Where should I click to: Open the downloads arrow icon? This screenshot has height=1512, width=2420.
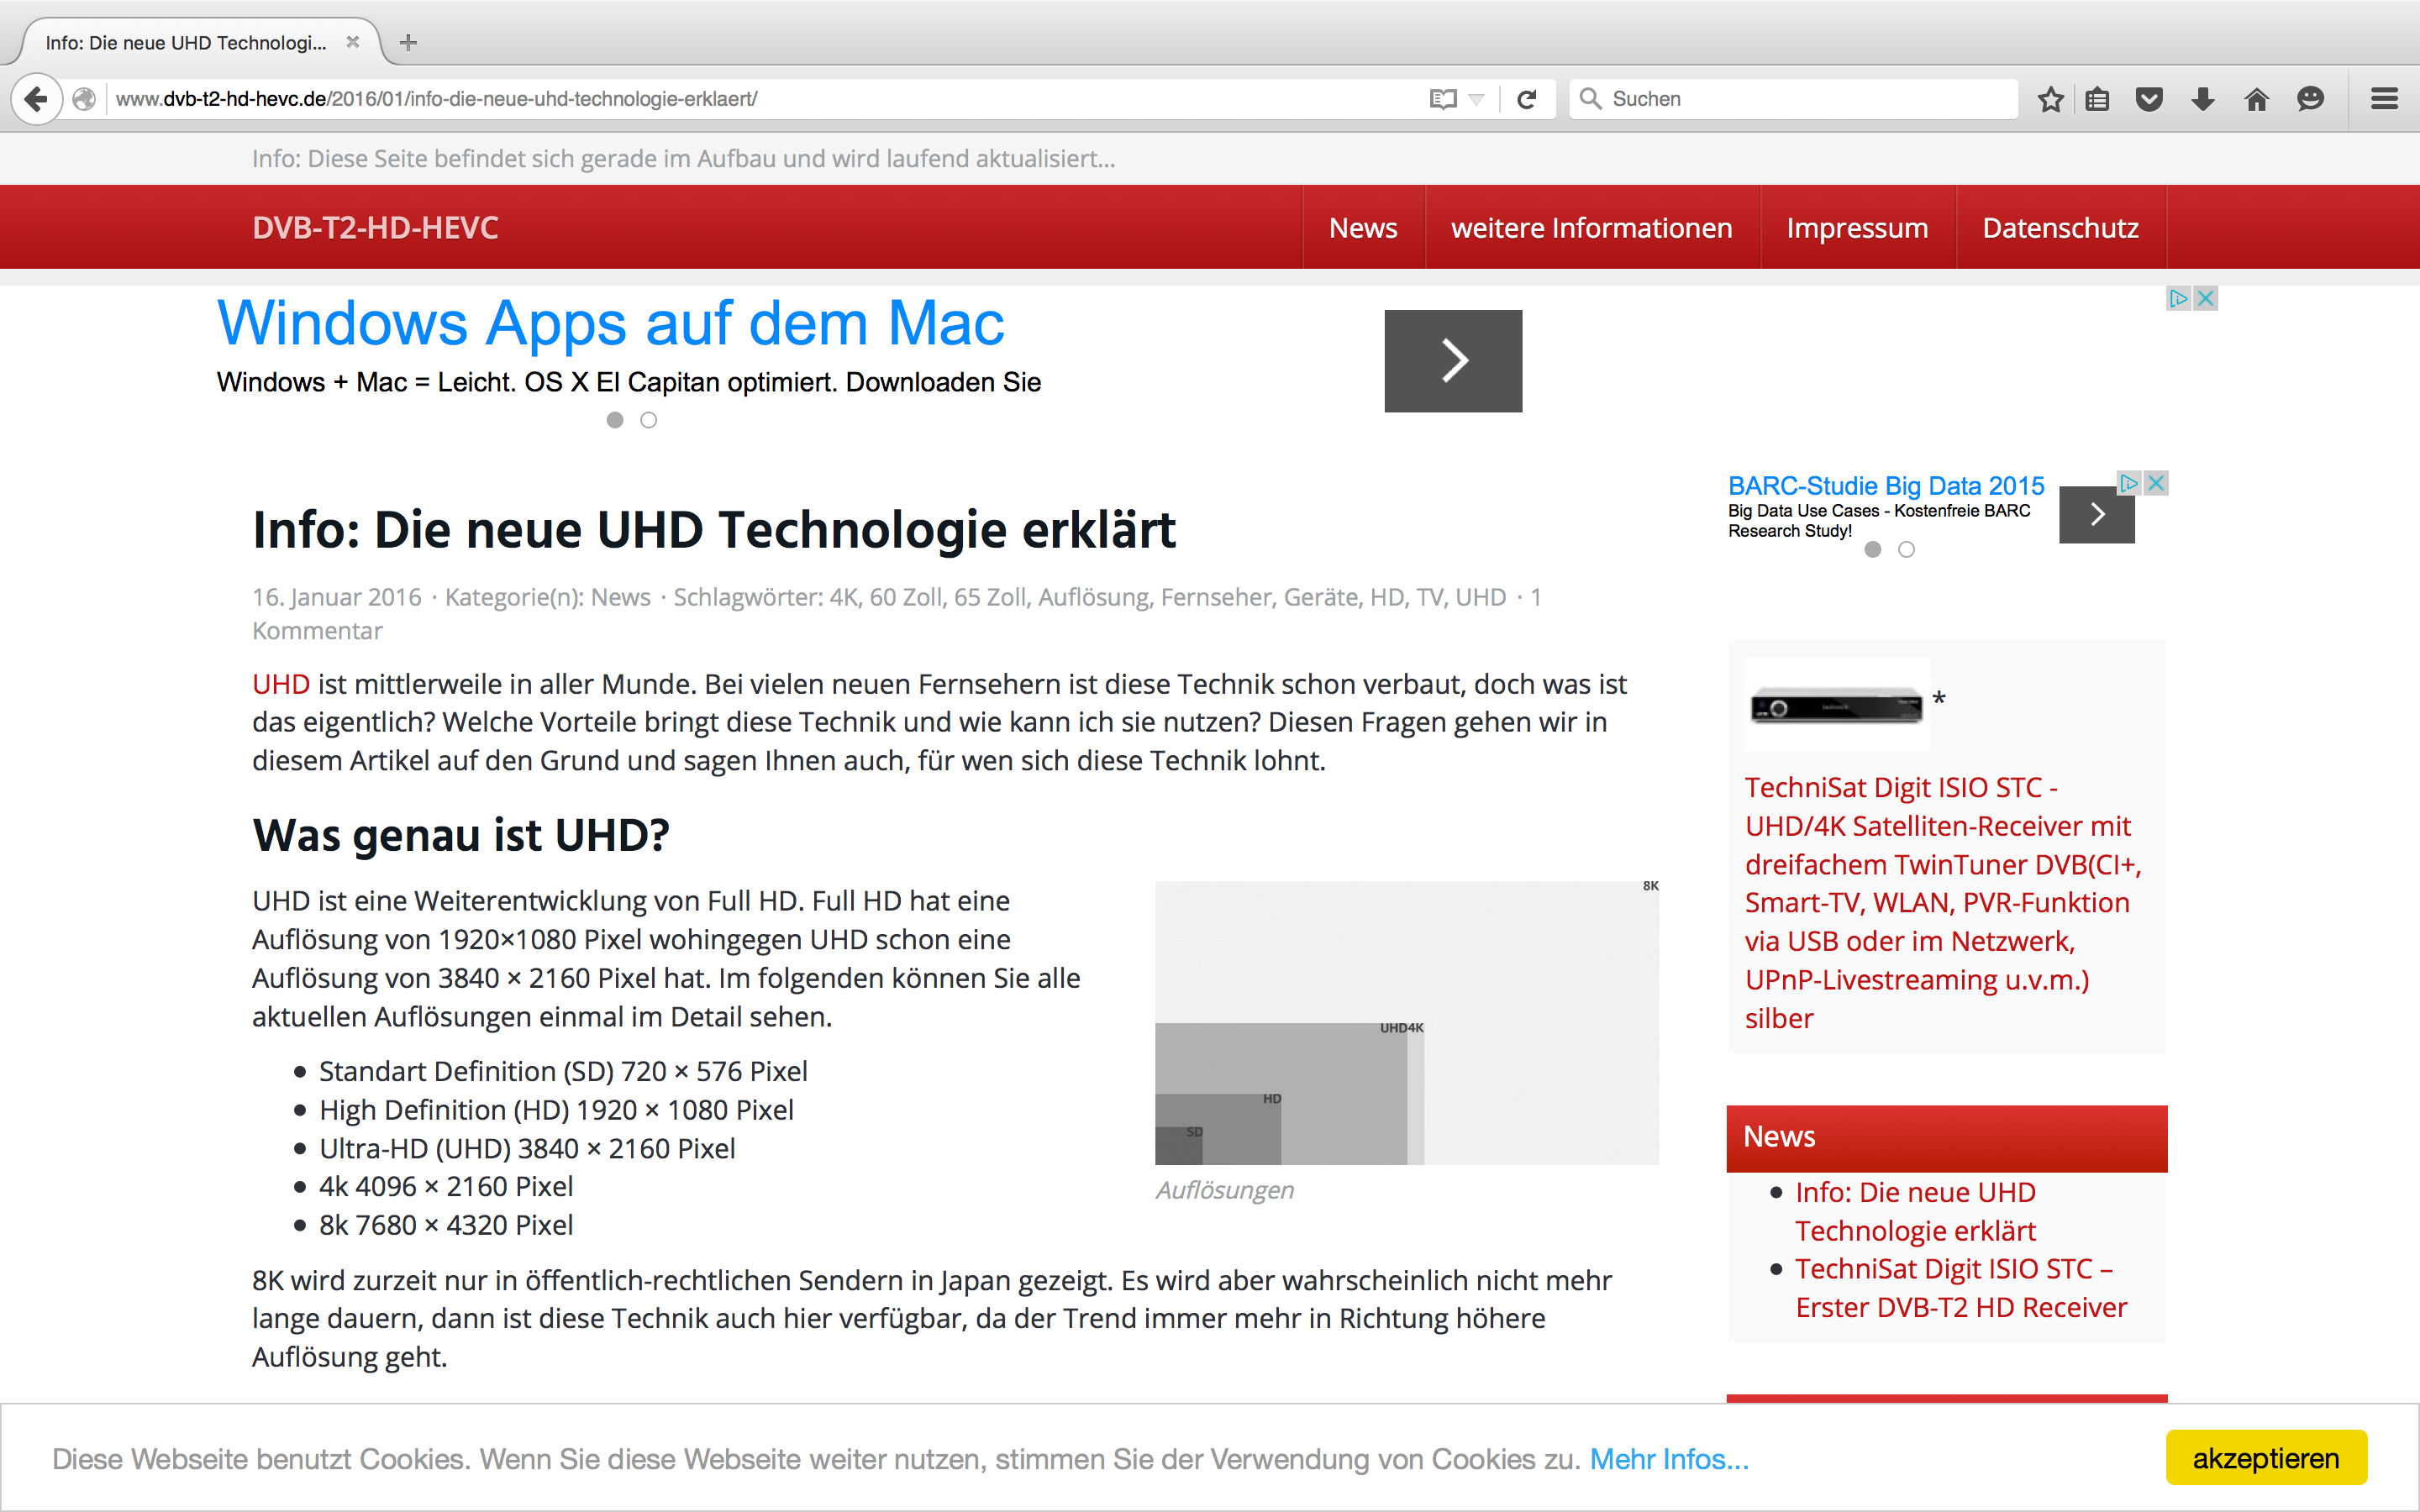2202,99
